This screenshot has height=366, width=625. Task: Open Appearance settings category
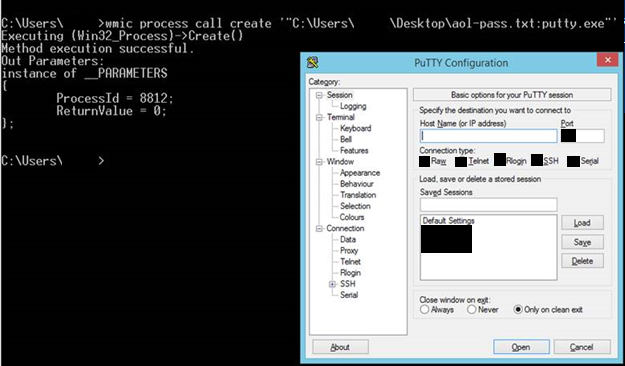coord(360,173)
